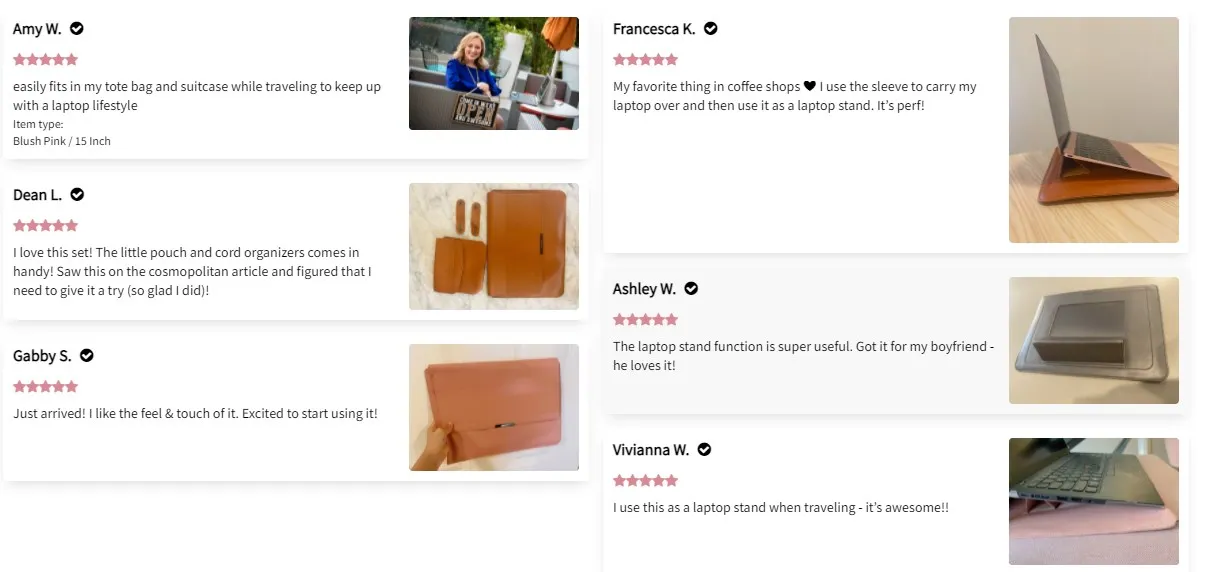Viewport: 1222px width, 572px height.
Task: Enlarge Vivianna W.'s laptop on pink sleeve photo
Action: pos(1093,501)
